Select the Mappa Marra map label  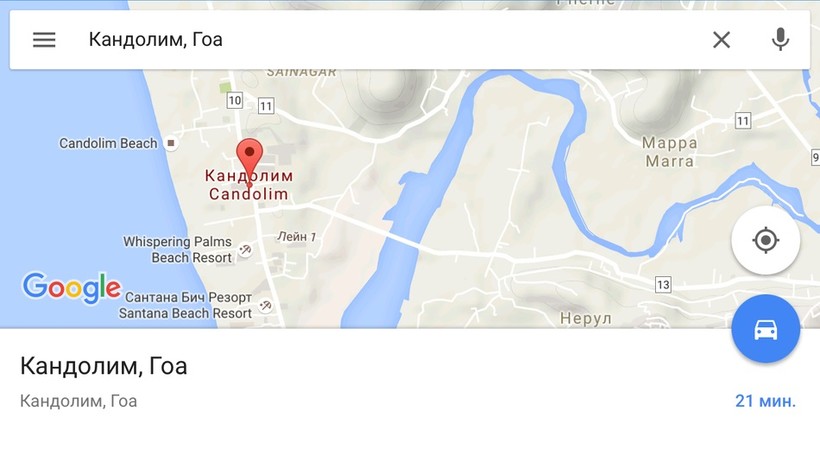tap(669, 152)
